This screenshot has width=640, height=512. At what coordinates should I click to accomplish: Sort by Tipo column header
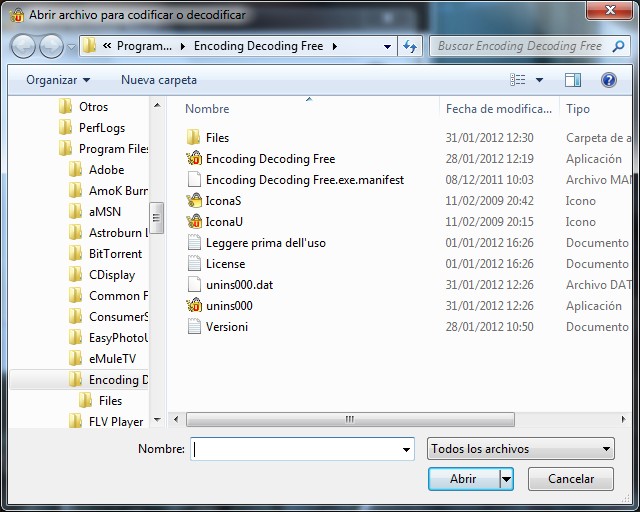(x=578, y=109)
